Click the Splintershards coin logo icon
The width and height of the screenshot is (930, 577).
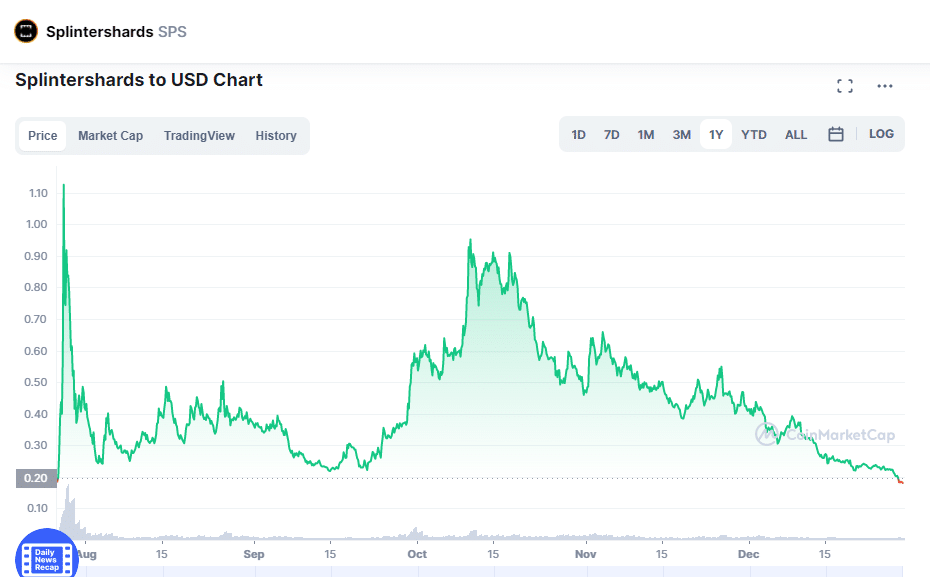tap(26, 31)
